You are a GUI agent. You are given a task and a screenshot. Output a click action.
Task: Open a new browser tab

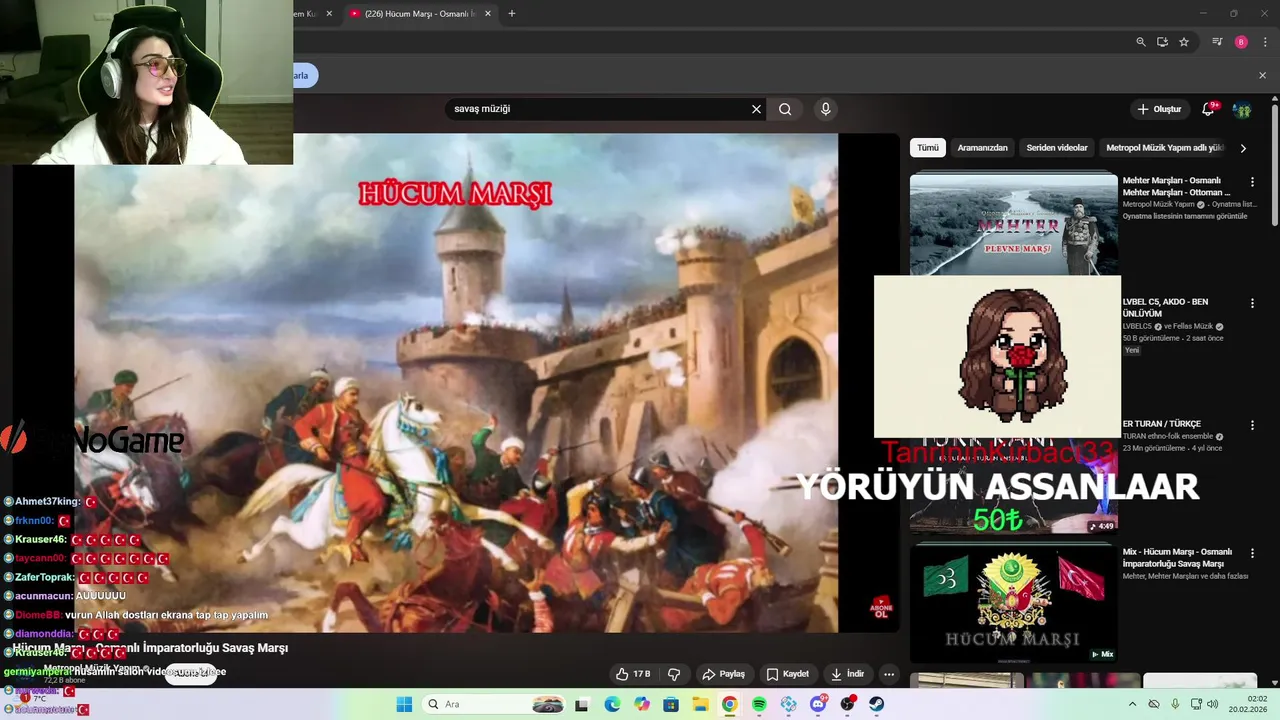(512, 14)
